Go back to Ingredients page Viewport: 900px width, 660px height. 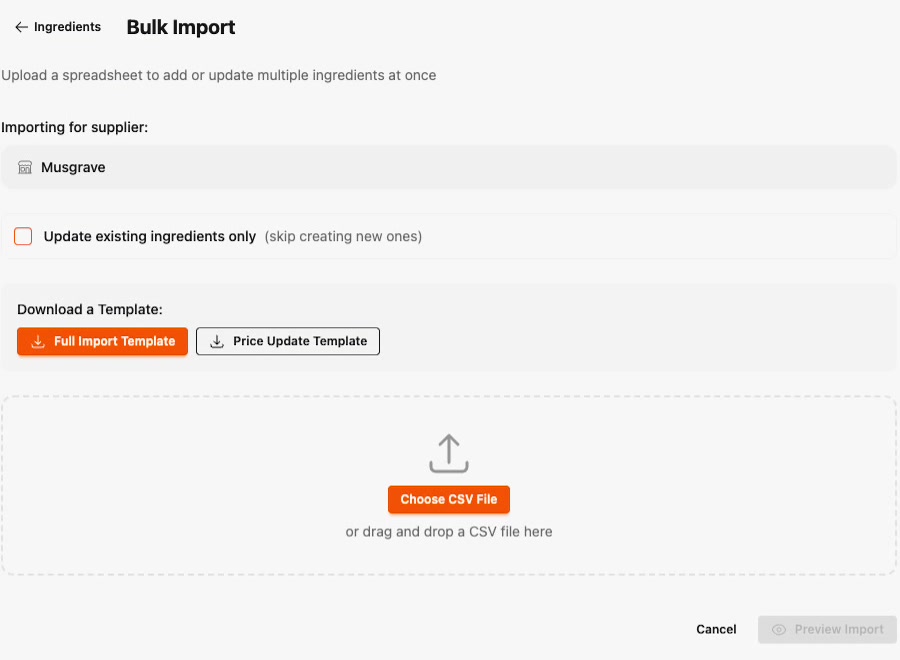pos(58,27)
